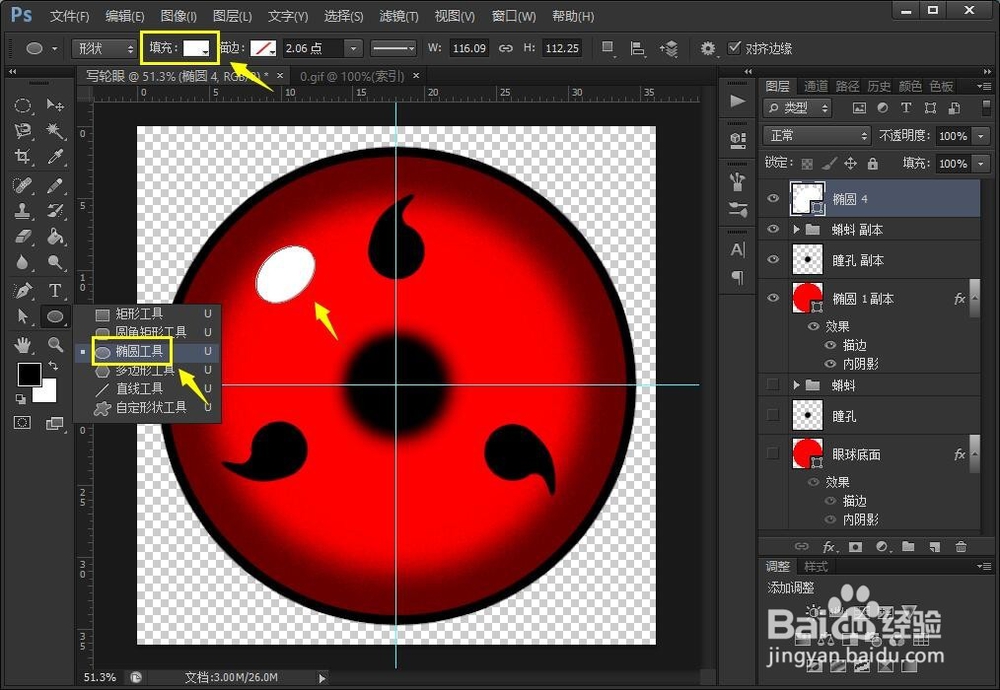Hide the 椭圆 1 副本 layer
This screenshot has width=1000, height=690.
(x=773, y=298)
